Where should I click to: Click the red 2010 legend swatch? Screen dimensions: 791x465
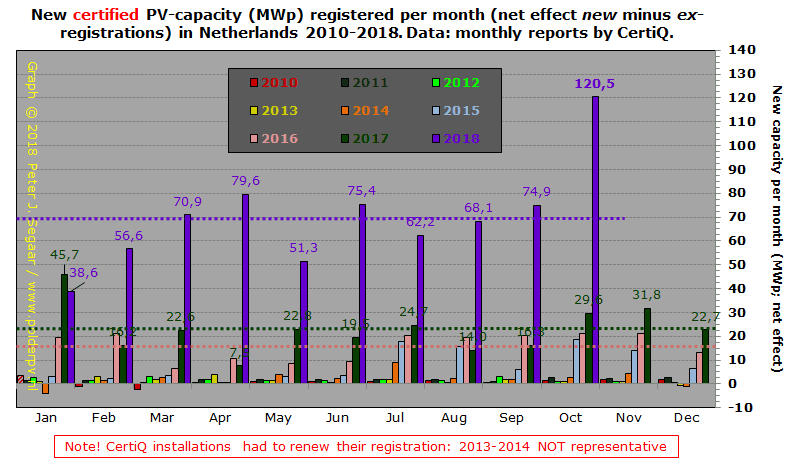coord(254,83)
